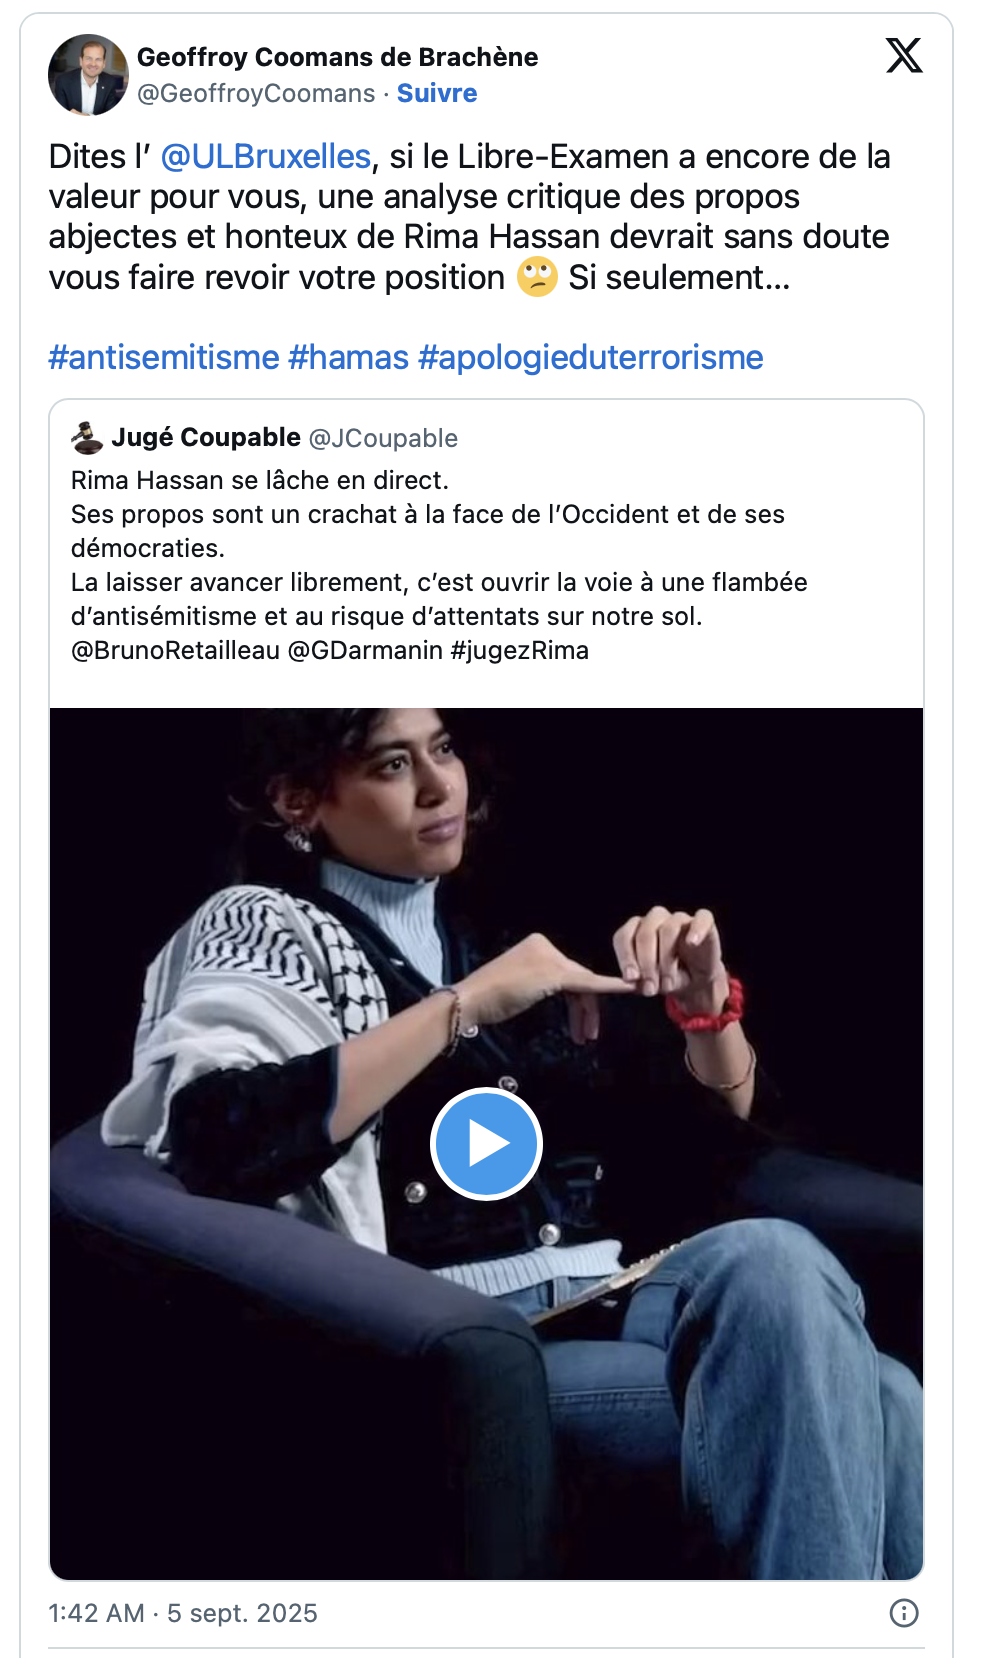Click the @BrunoRetailleau mention text
The width and height of the screenshot is (982, 1658).
(175, 650)
